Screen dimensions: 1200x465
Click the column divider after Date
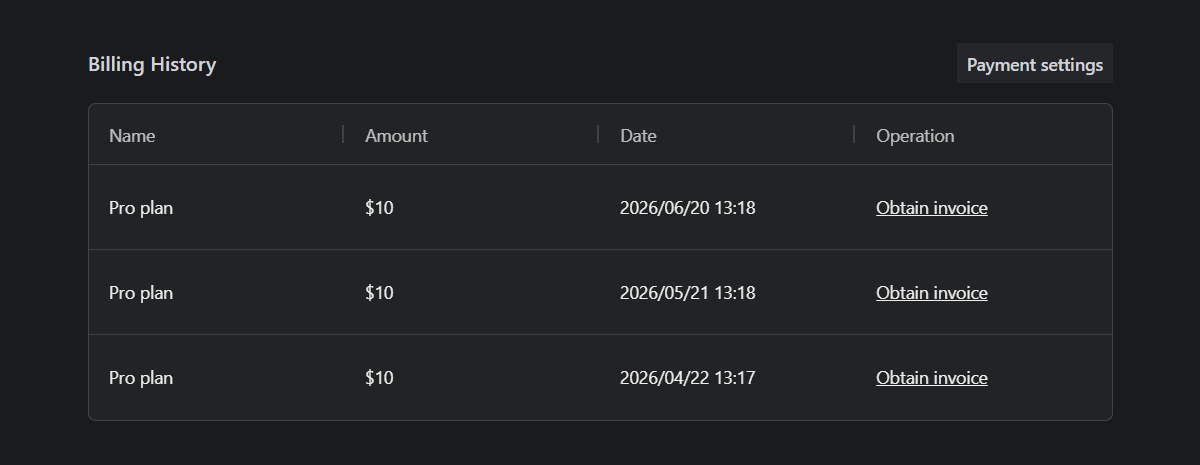coord(854,134)
